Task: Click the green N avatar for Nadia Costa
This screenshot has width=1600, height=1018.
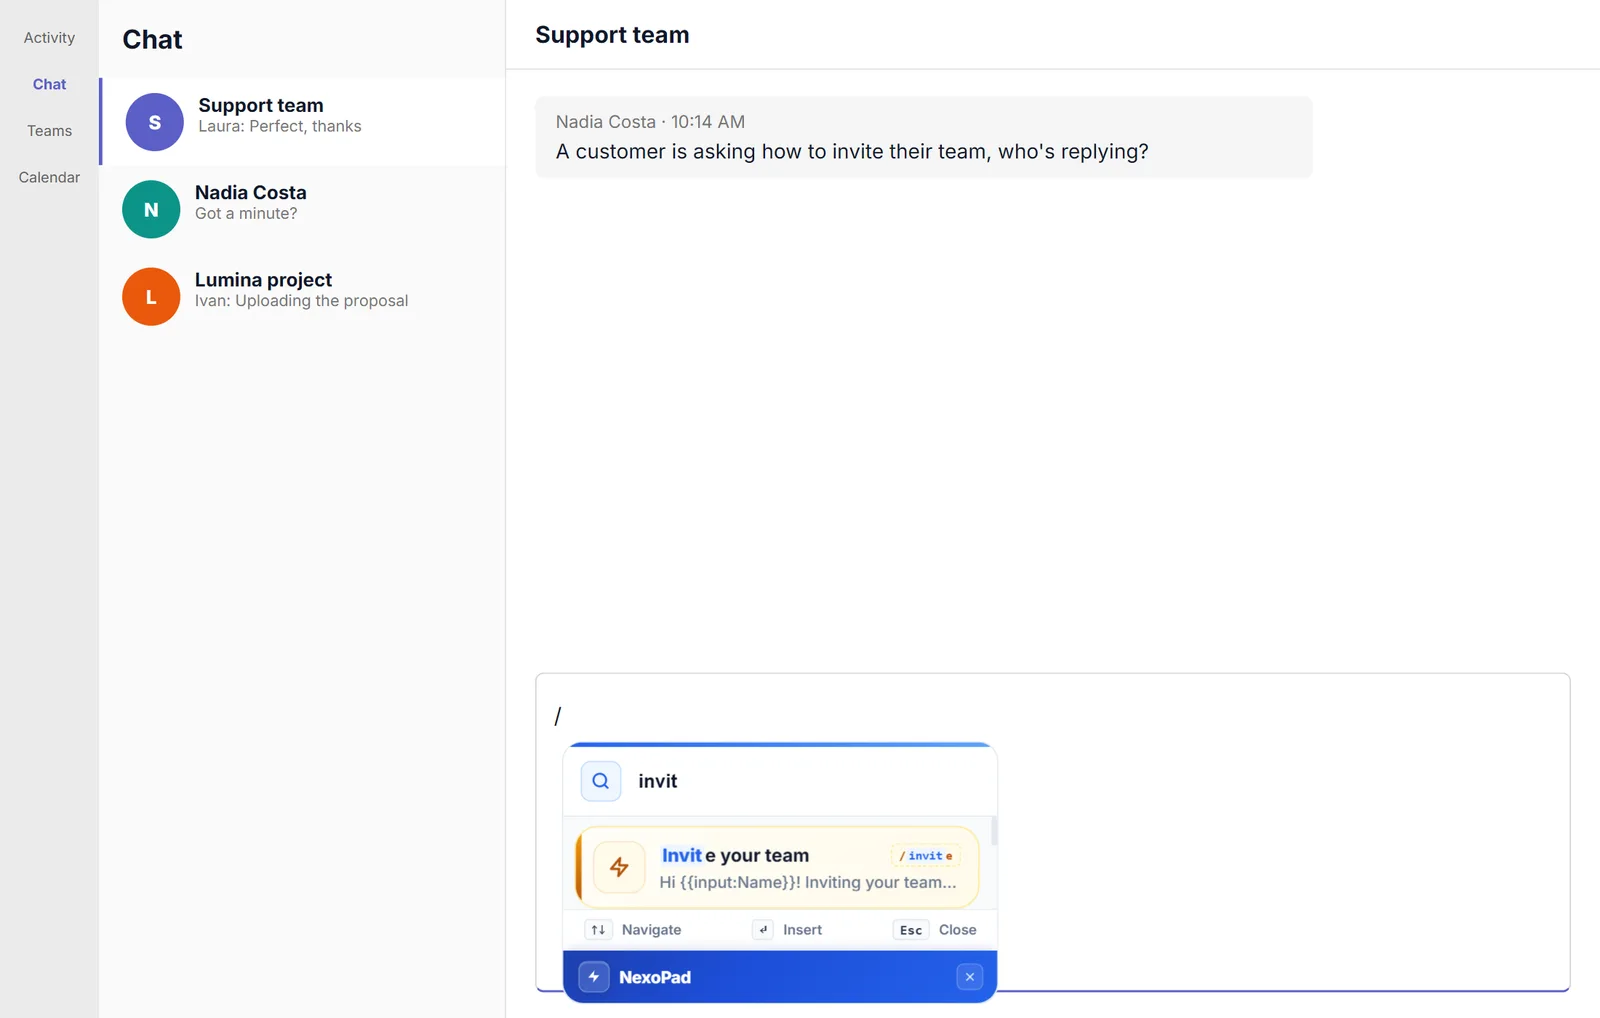Action: tap(151, 209)
